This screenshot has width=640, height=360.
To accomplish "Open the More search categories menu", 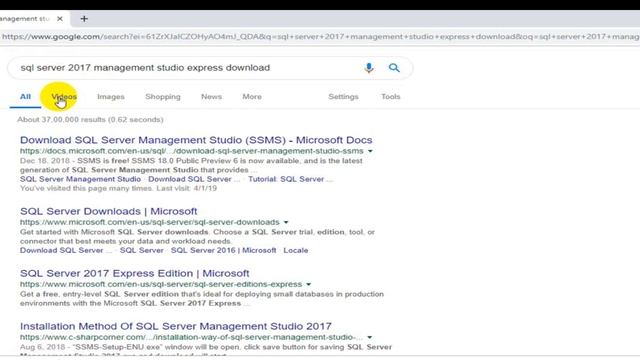I will click(252, 97).
